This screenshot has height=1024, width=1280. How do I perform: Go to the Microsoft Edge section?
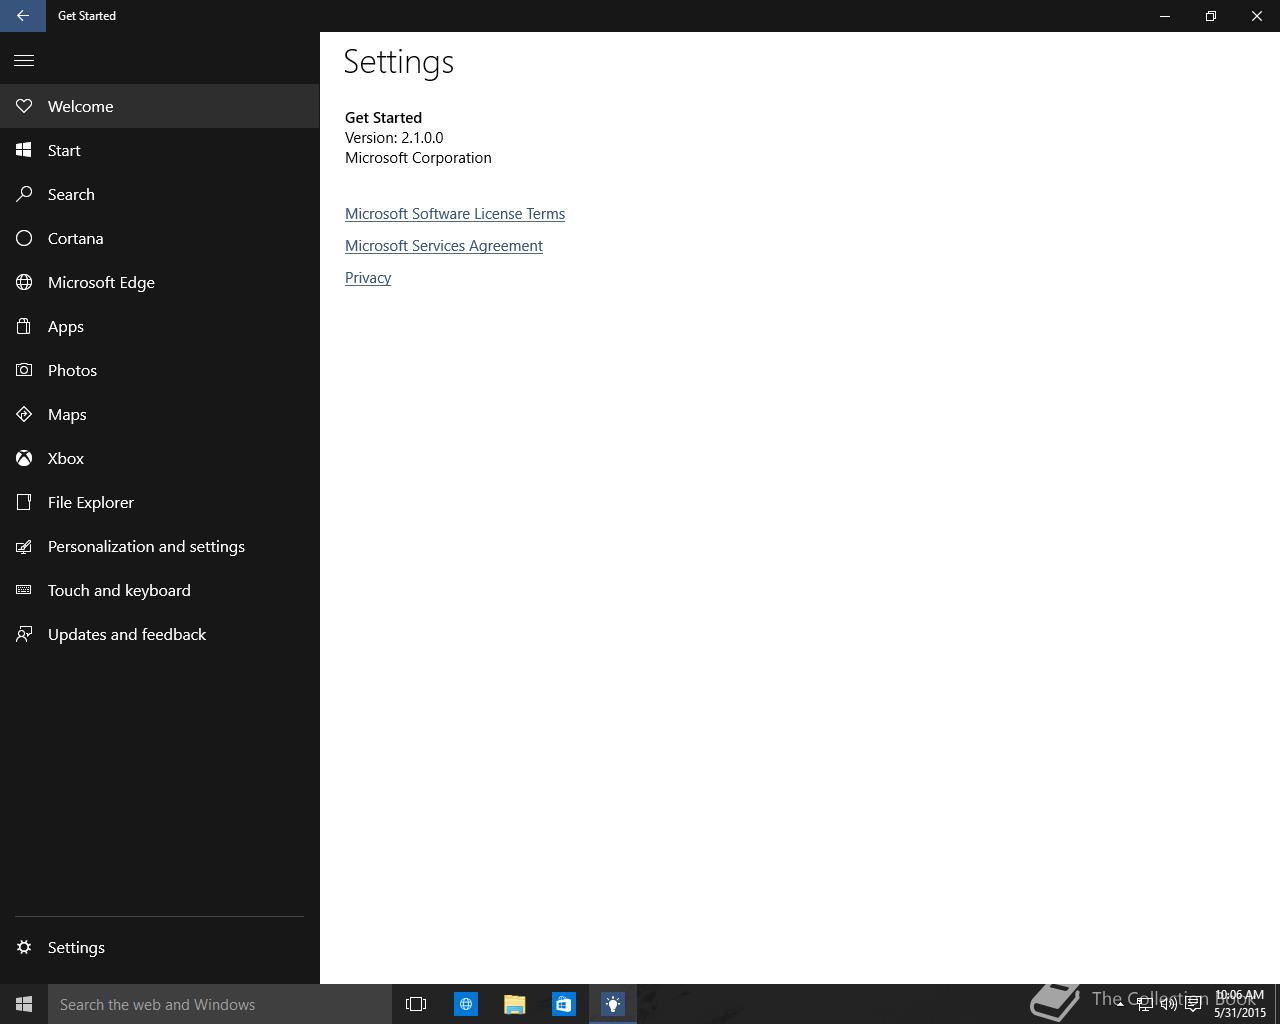click(160, 282)
